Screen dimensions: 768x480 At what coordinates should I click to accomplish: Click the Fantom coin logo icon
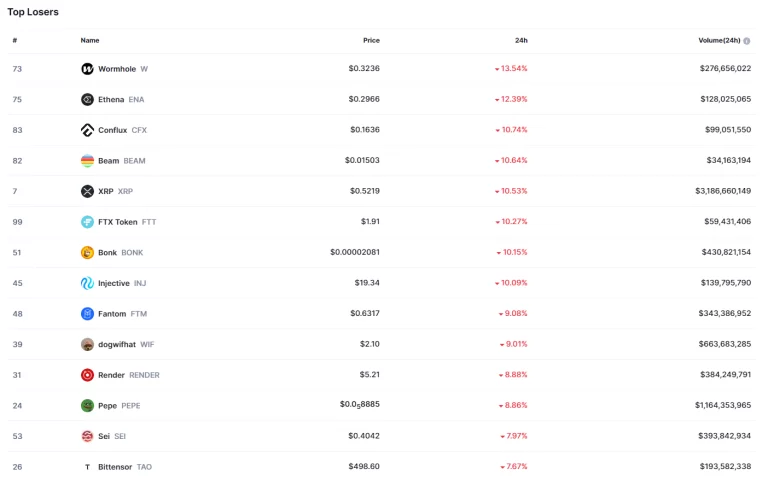click(87, 314)
